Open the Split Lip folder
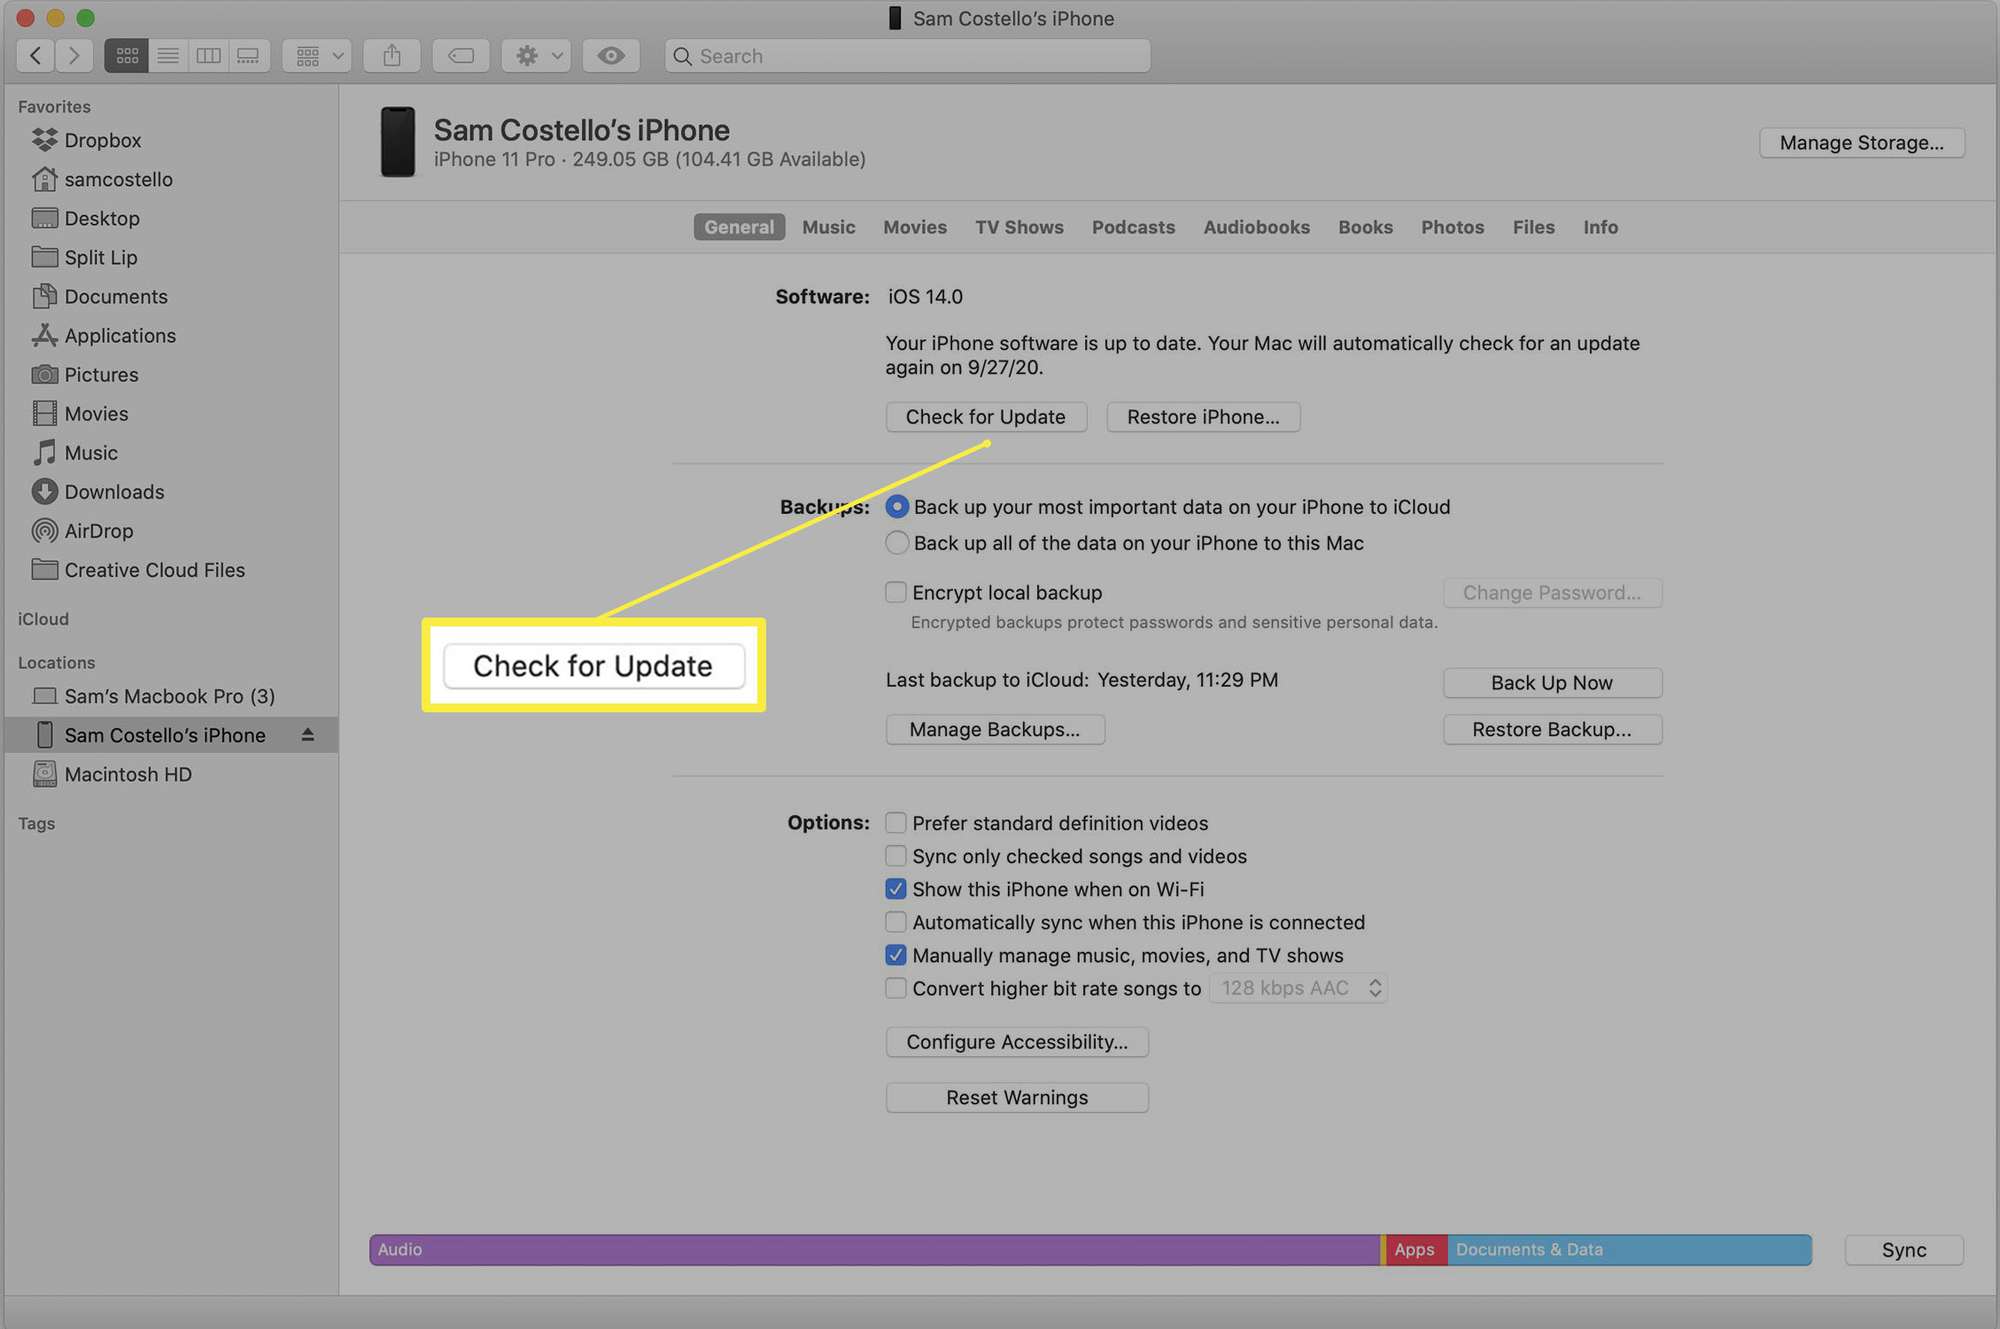The height and width of the screenshot is (1329, 2000). pos(101,257)
